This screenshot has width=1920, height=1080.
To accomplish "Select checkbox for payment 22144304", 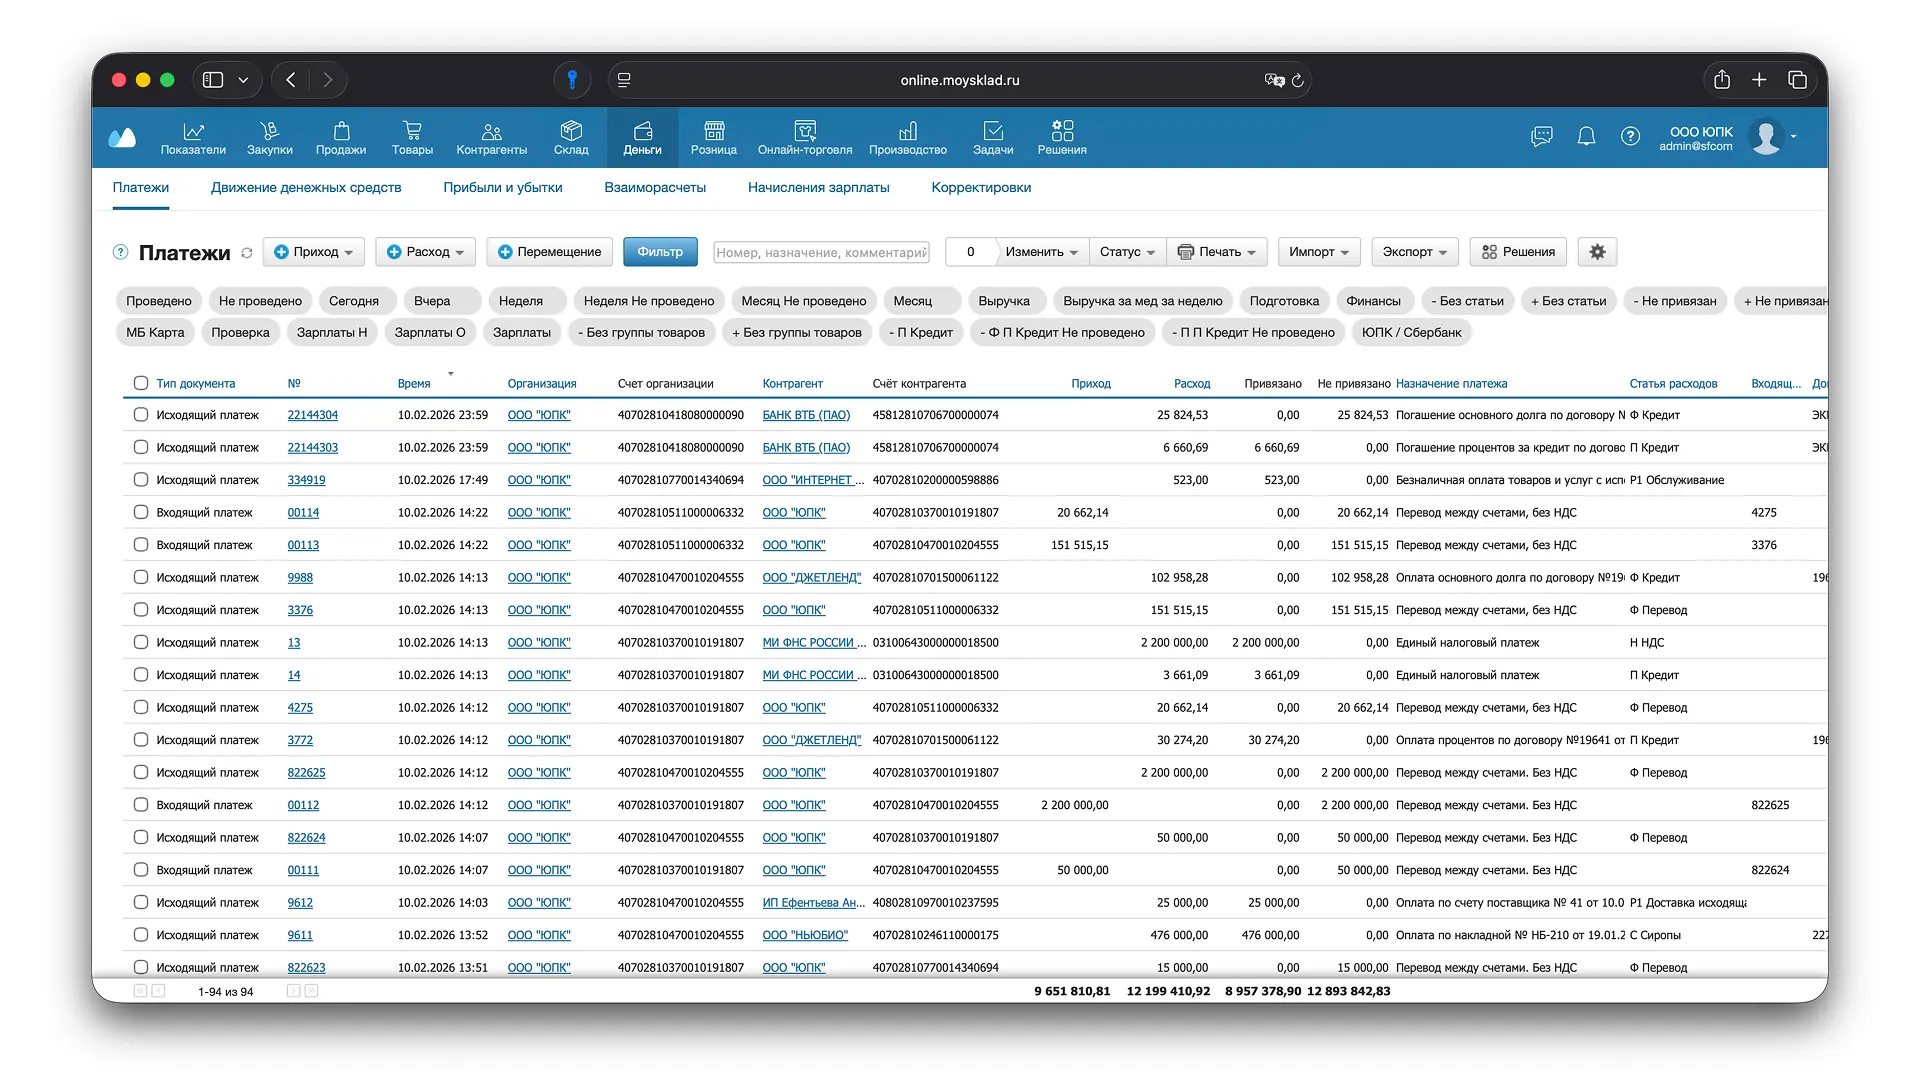I will tap(141, 415).
